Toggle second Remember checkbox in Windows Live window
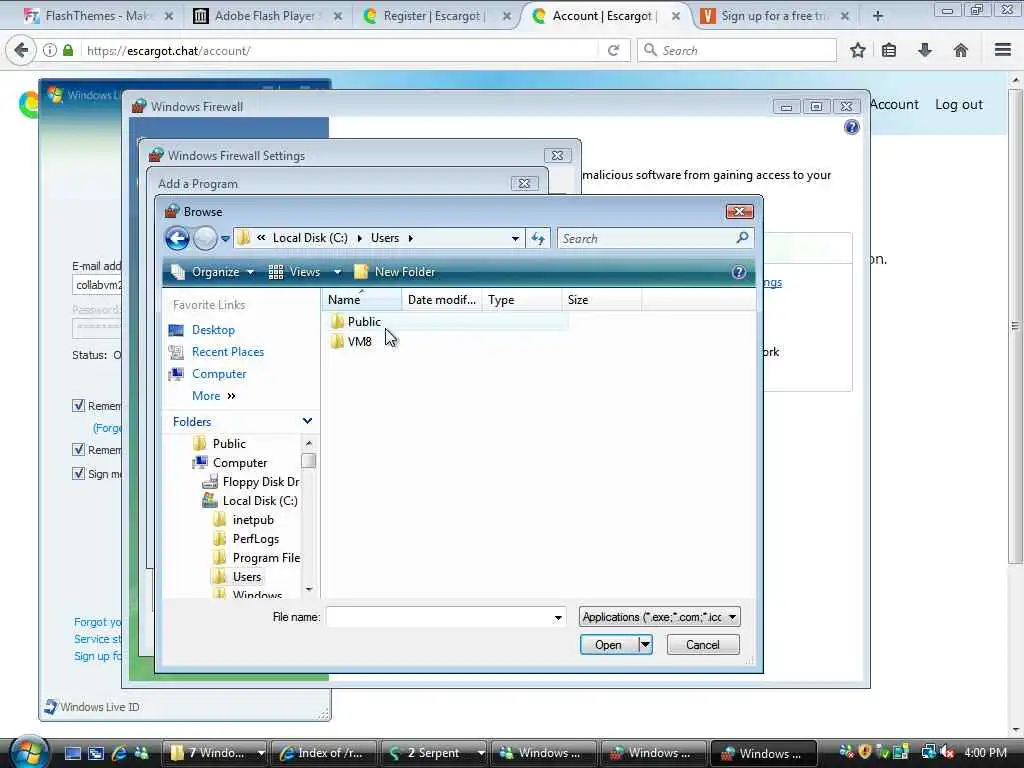The width and height of the screenshot is (1024, 768). tap(78, 449)
